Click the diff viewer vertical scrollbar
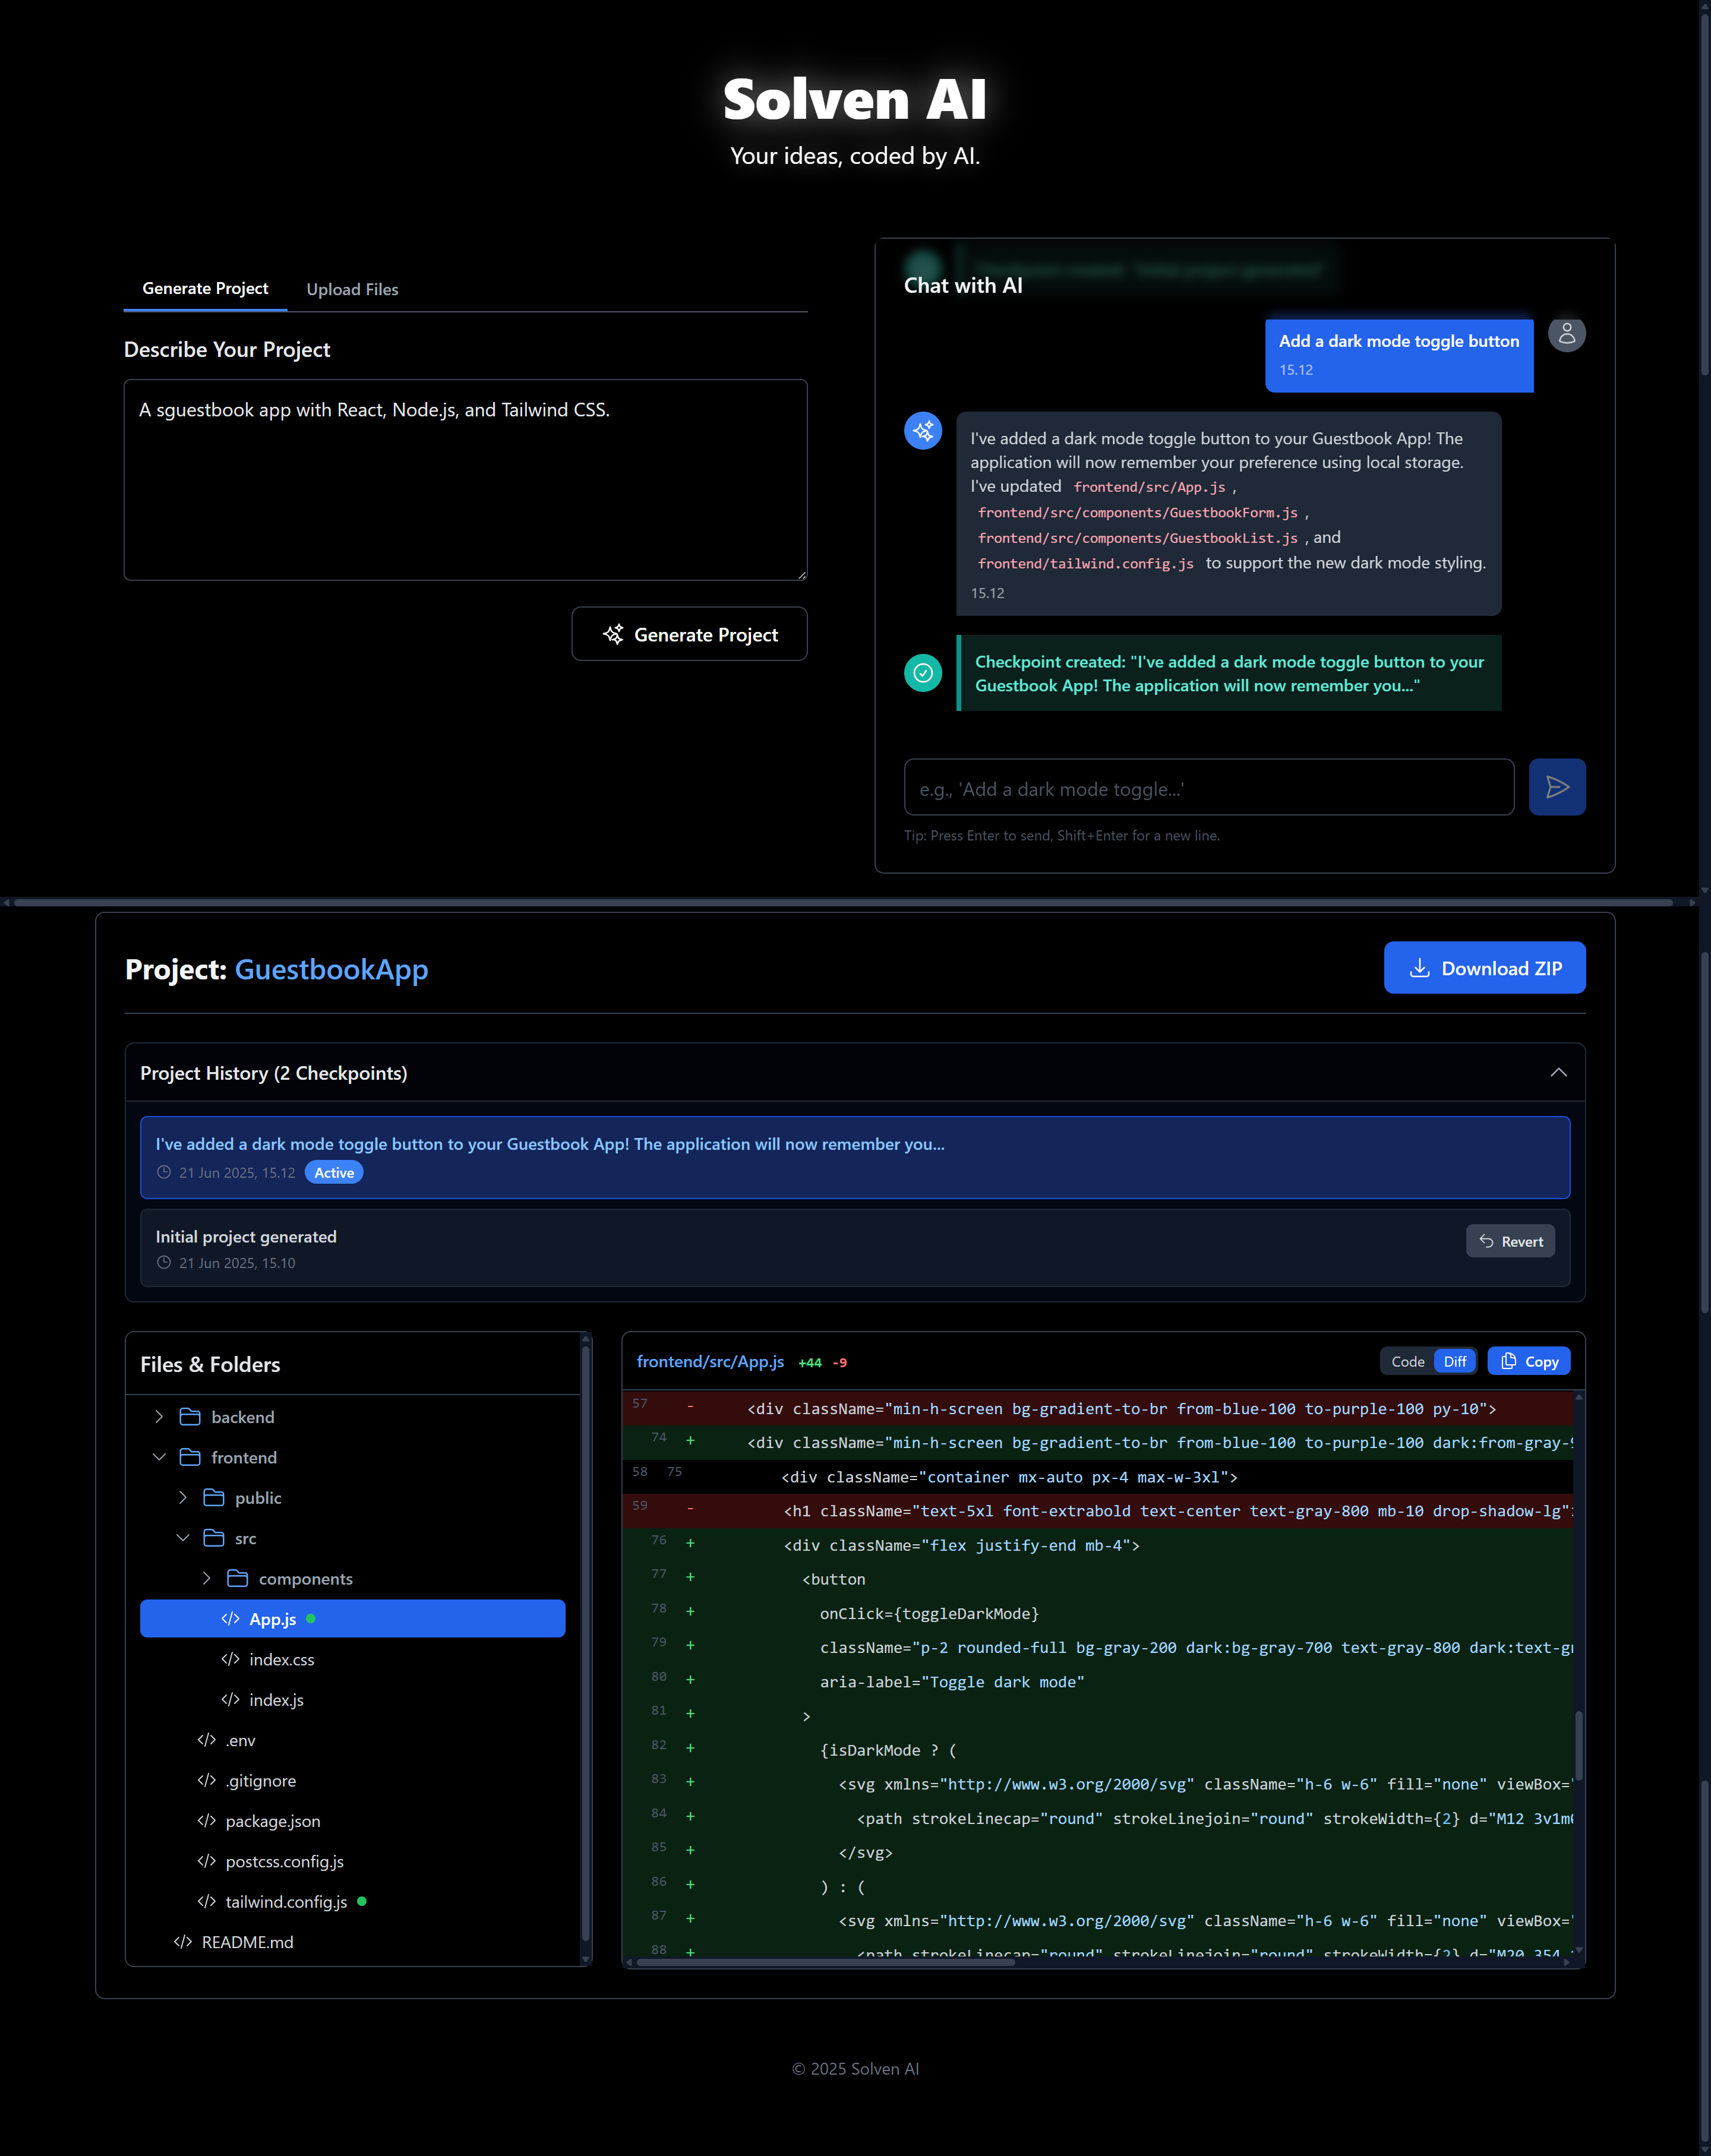 tap(1579, 1745)
